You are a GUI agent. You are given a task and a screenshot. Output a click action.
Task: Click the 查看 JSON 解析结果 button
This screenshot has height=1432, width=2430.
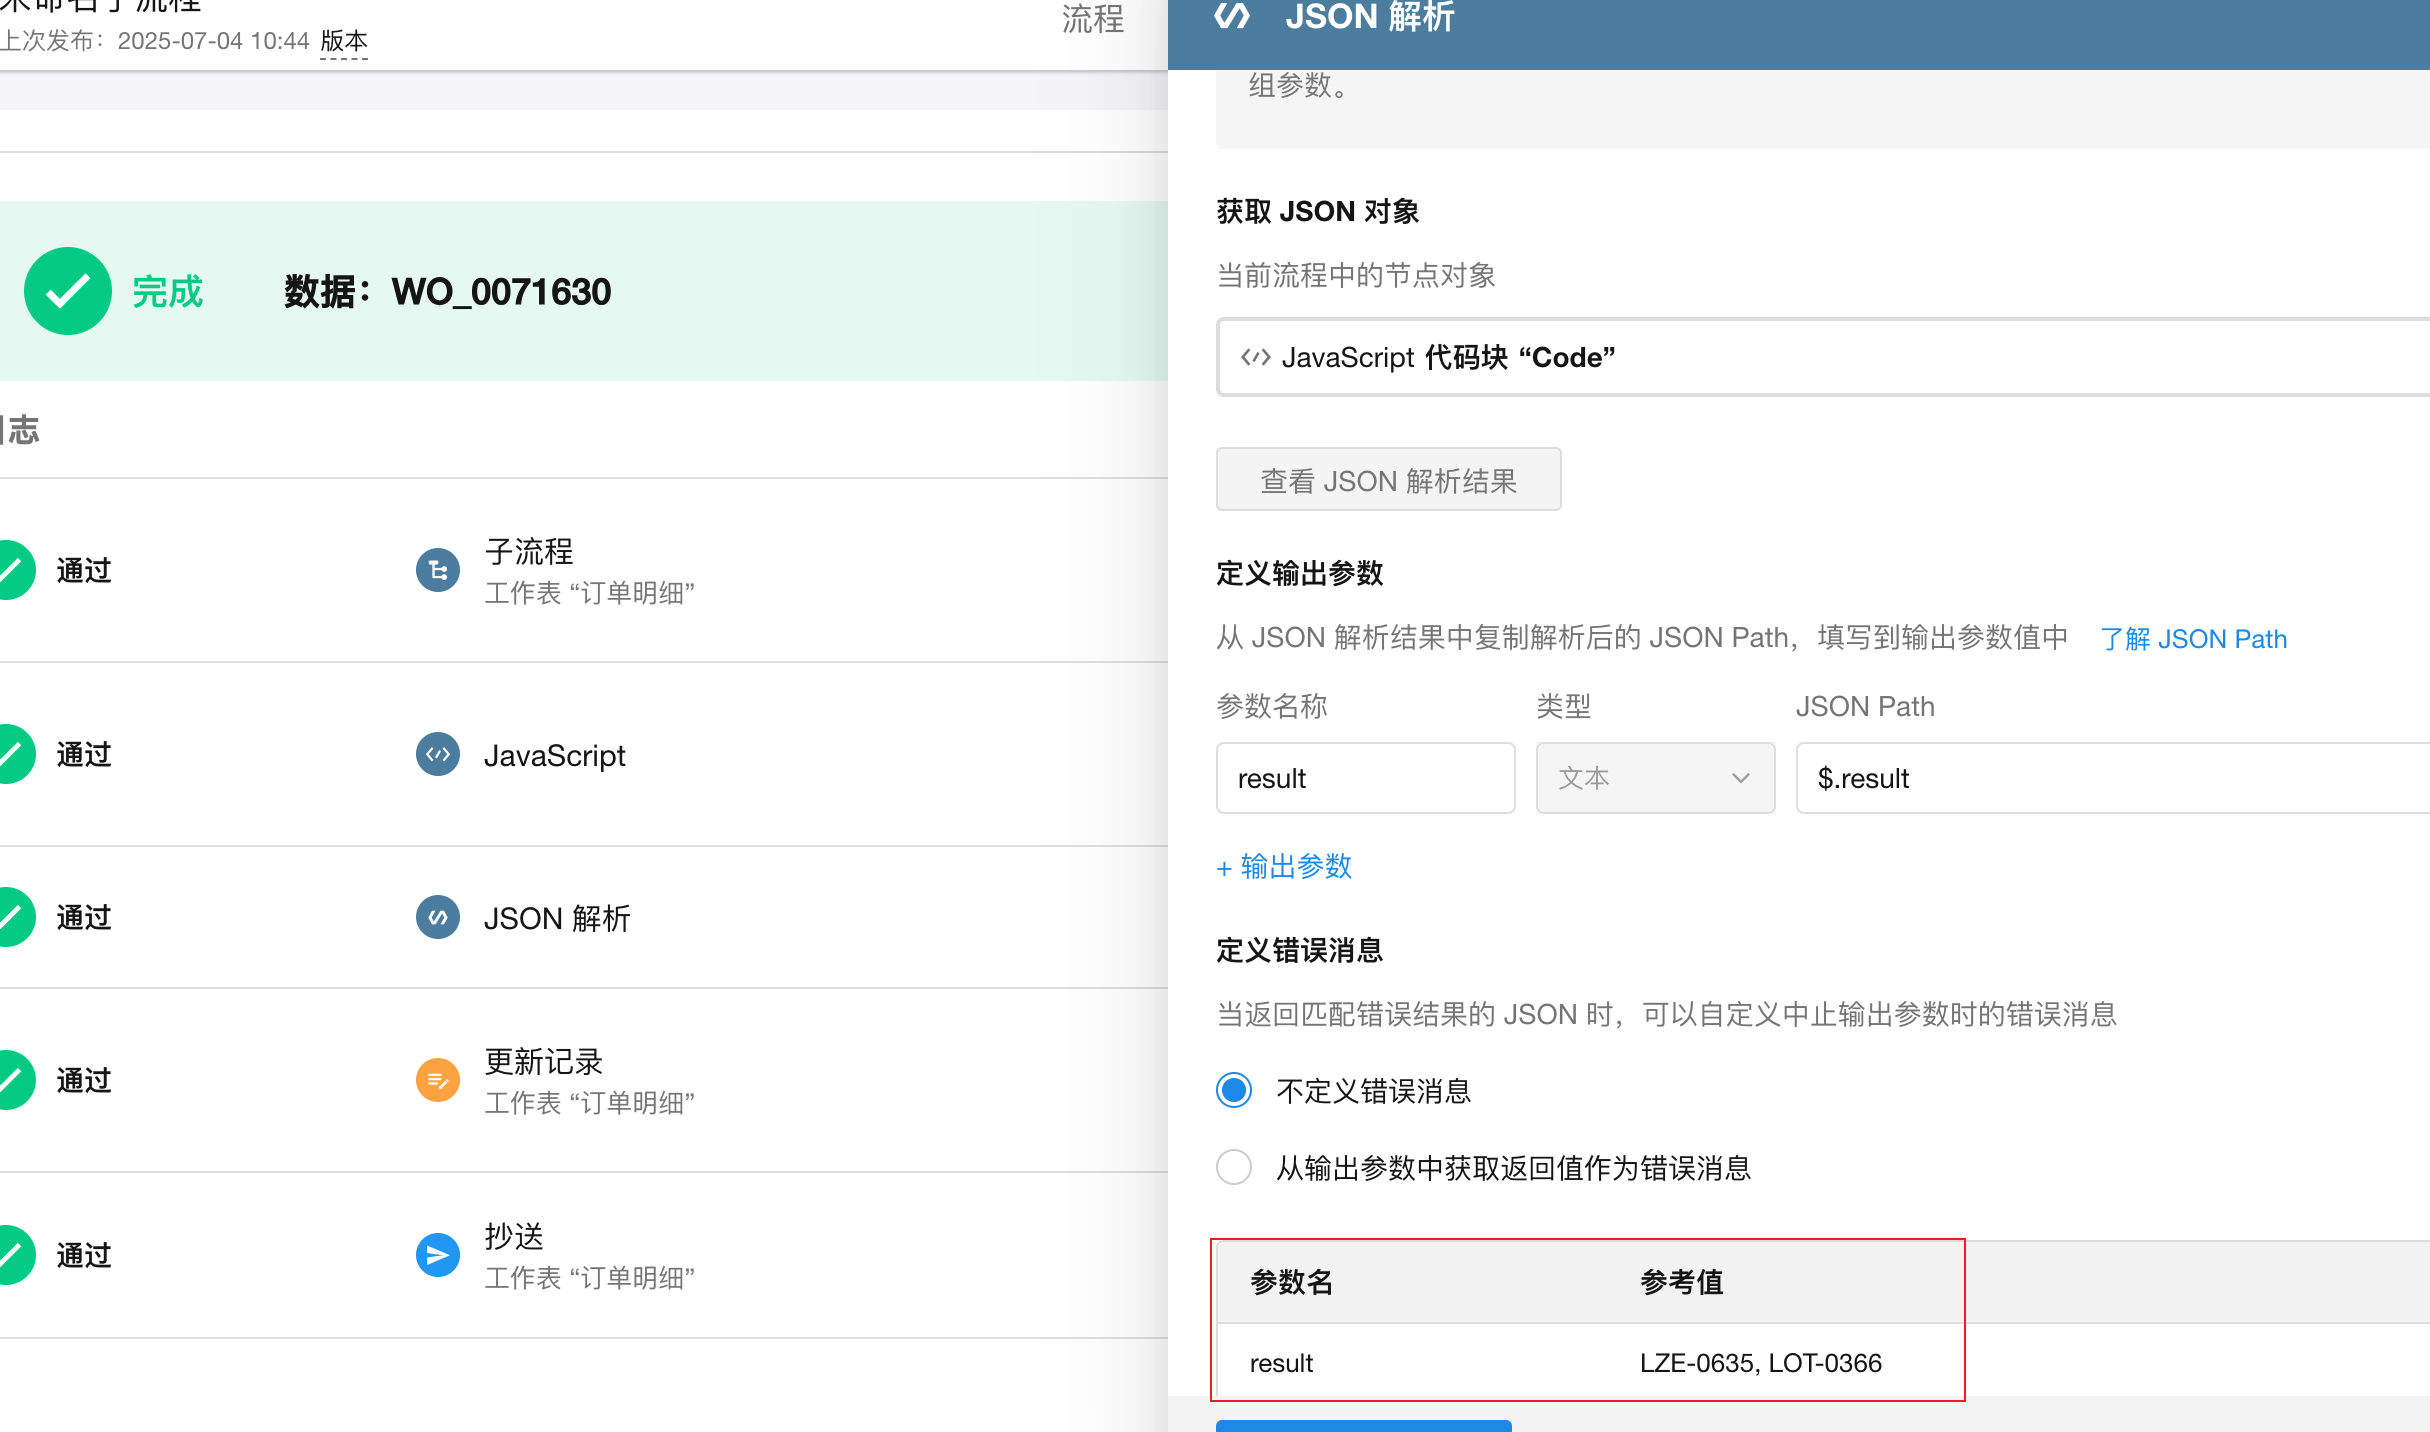coord(1387,480)
